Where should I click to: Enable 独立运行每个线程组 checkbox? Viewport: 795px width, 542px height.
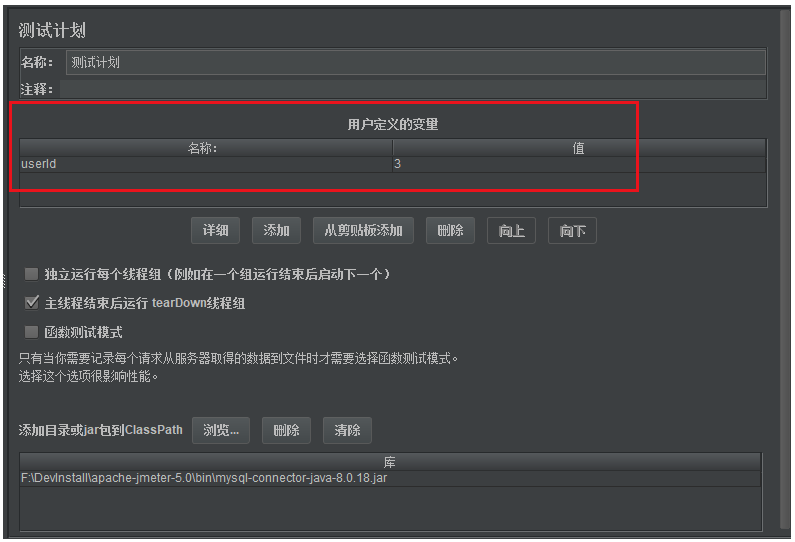coord(31,274)
